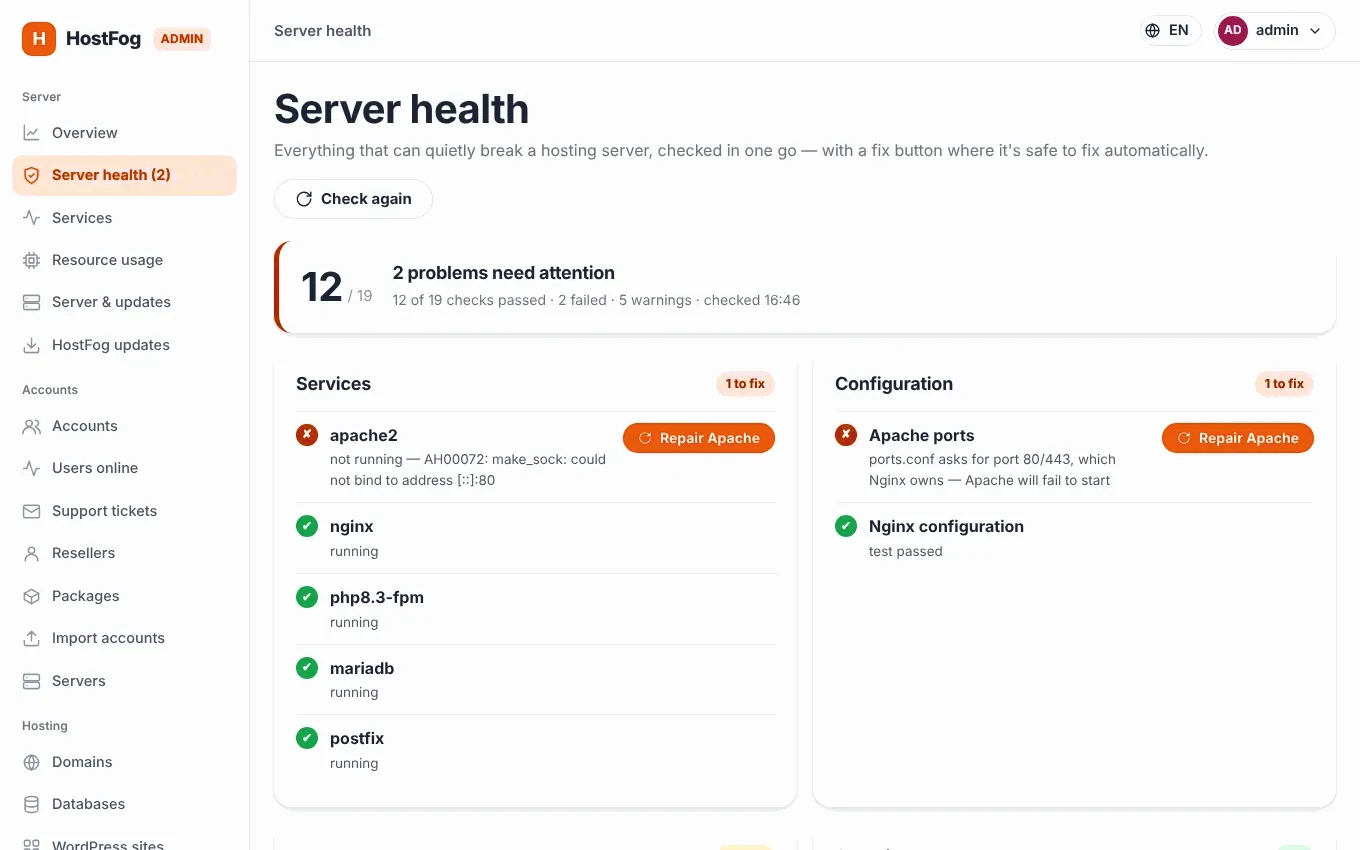
Task: Go to Servers page
Action: pyautogui.click(x=124, y=681)
